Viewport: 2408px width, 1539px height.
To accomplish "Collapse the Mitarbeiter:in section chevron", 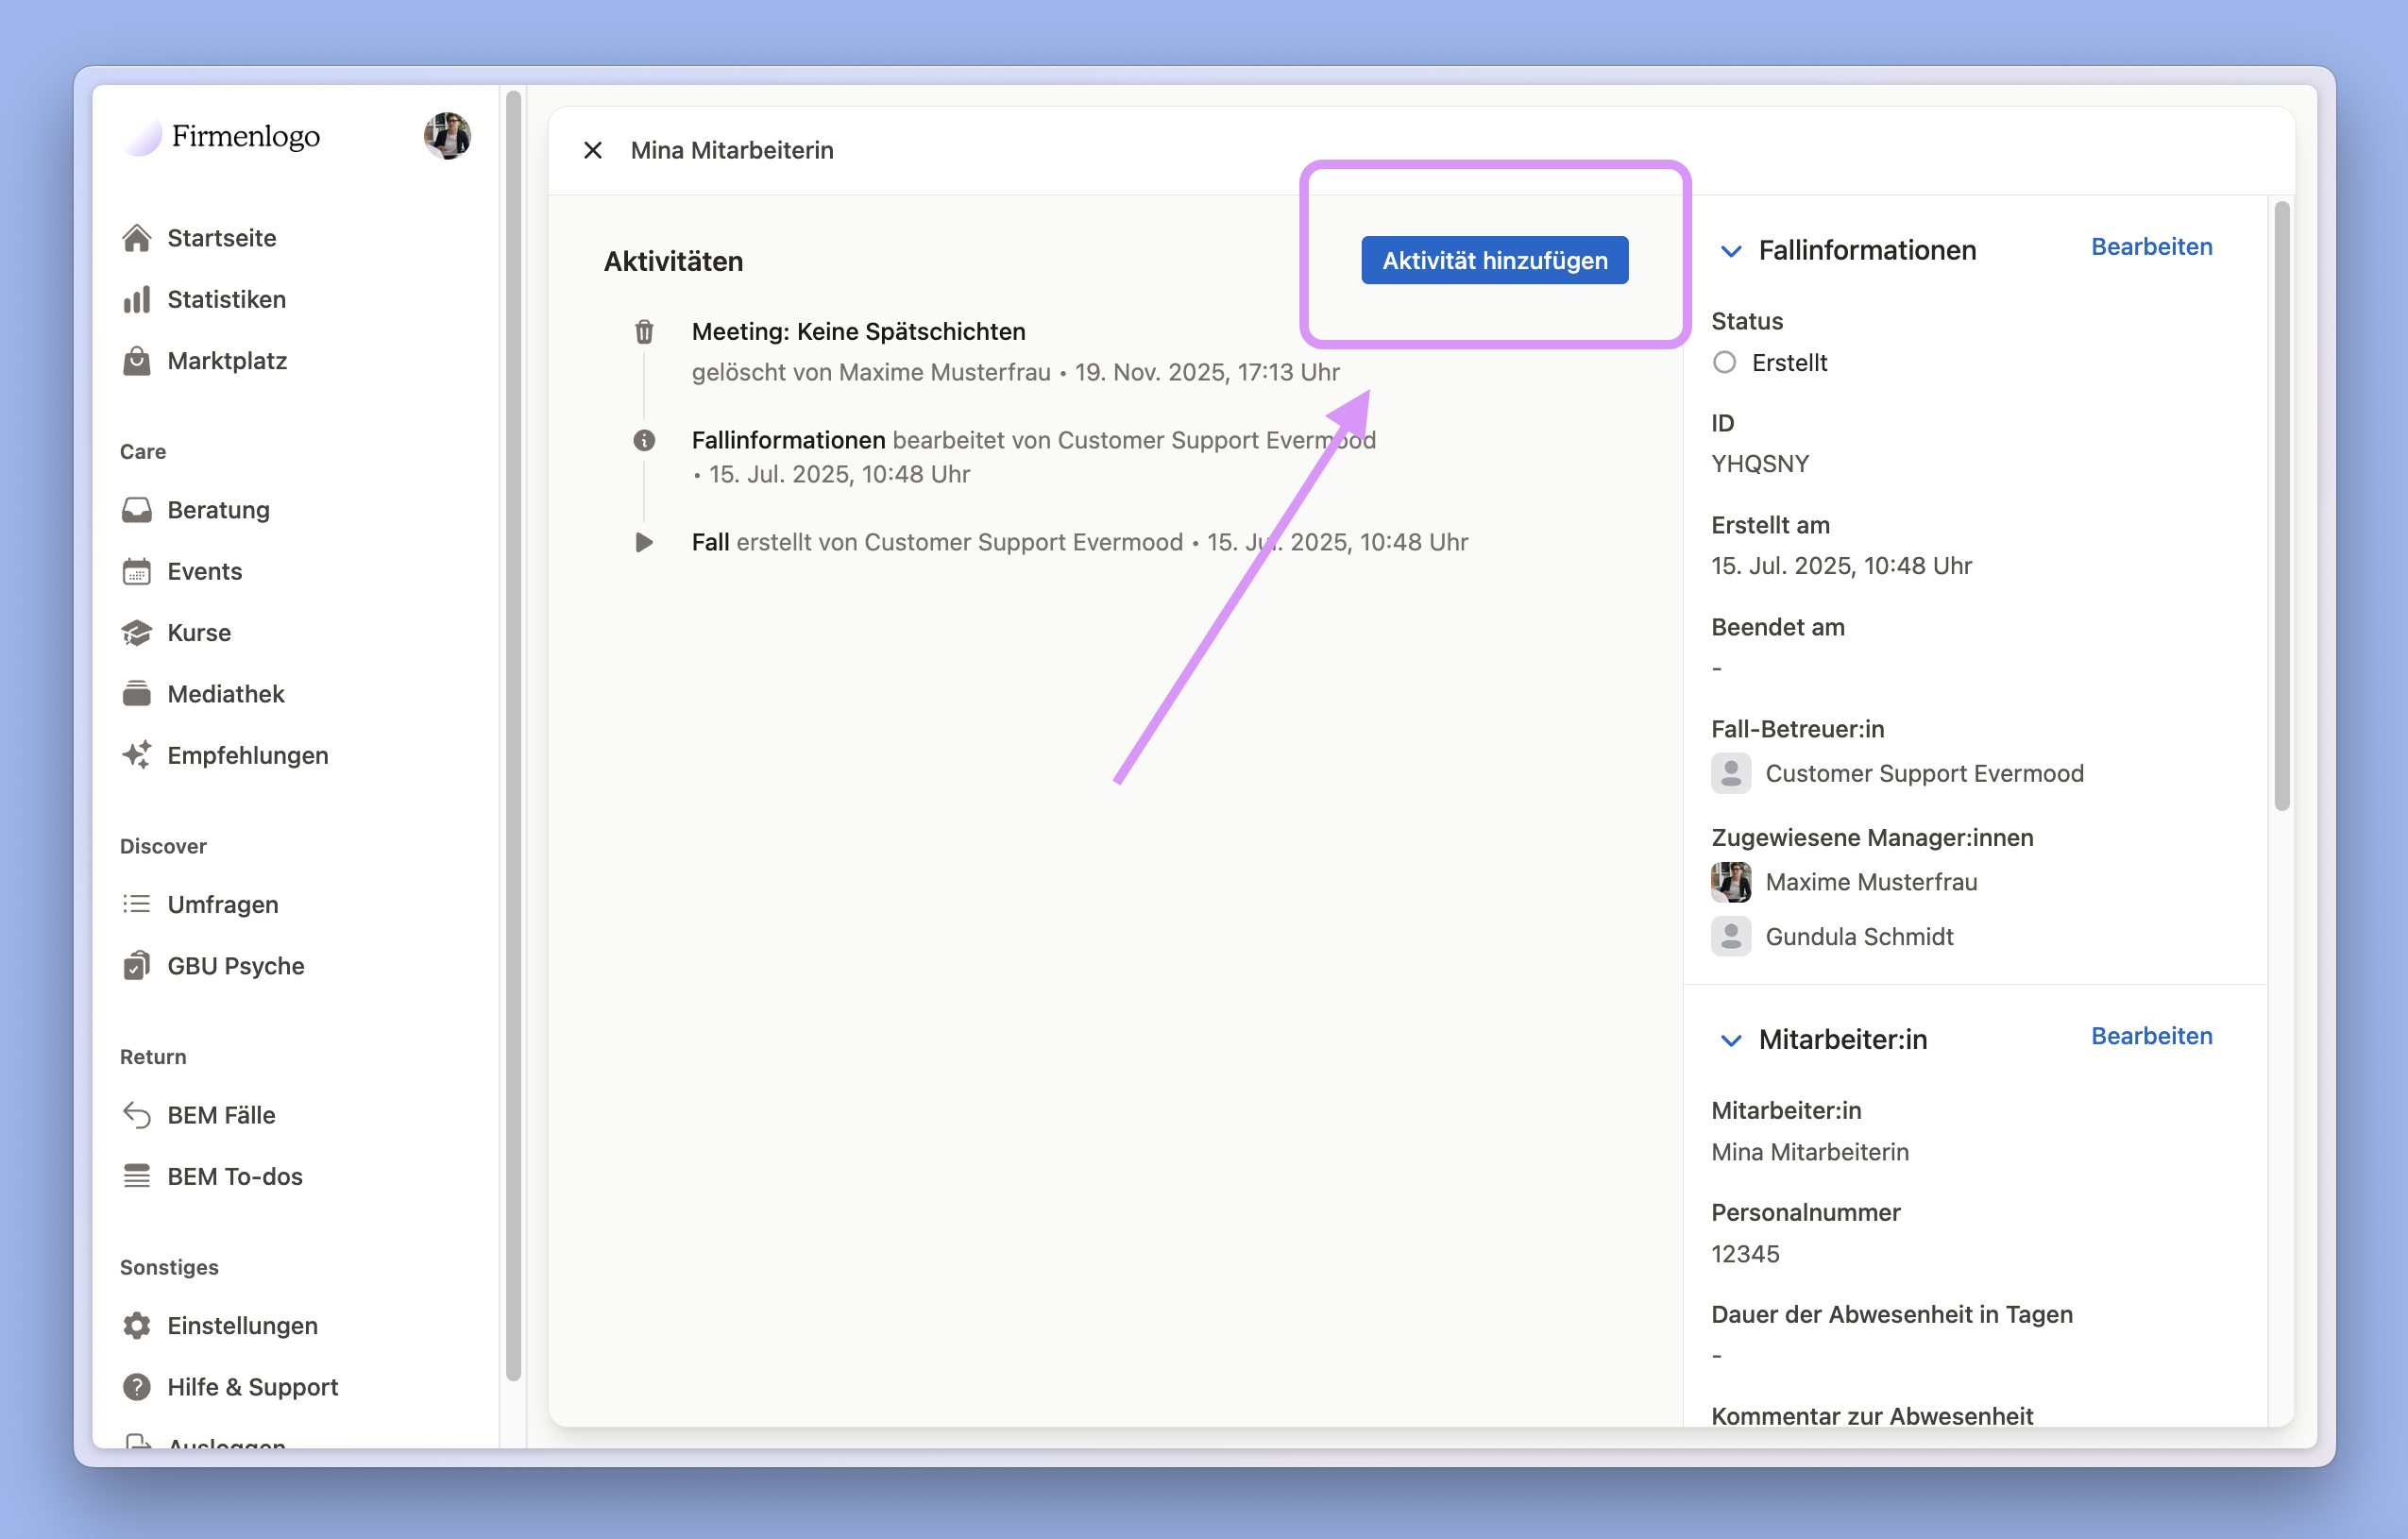I will 1730,1041.
